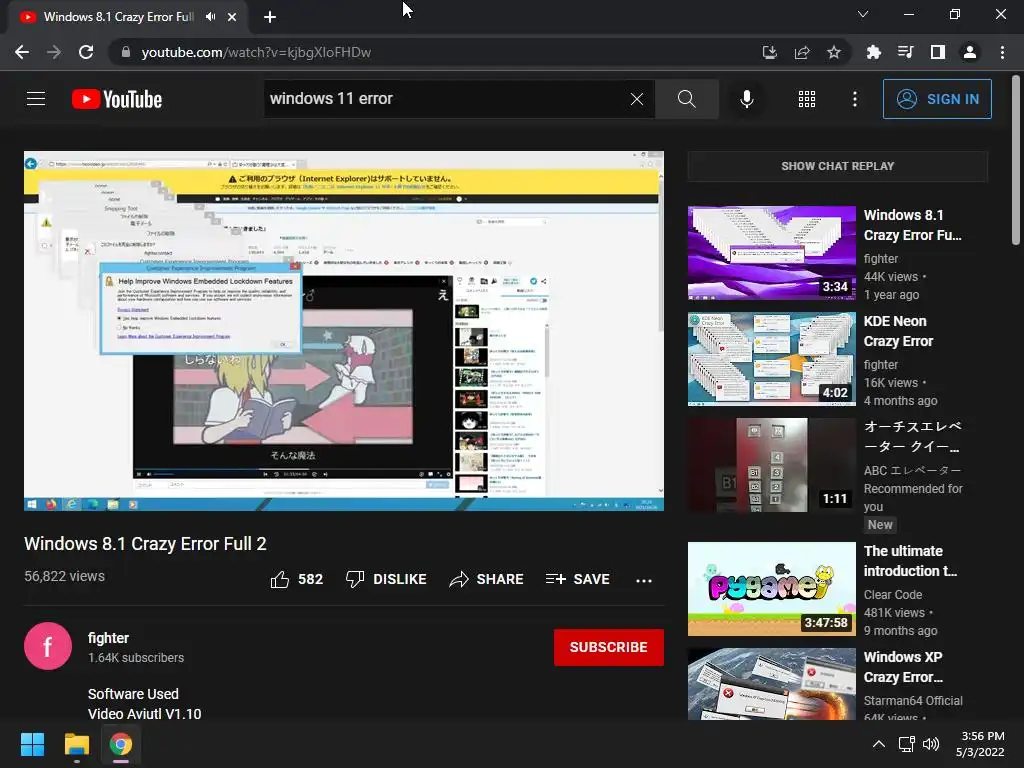Click the 1.64K subscribers text
The width and height of the screenshot is (1024, 768).
coord(136,658)
